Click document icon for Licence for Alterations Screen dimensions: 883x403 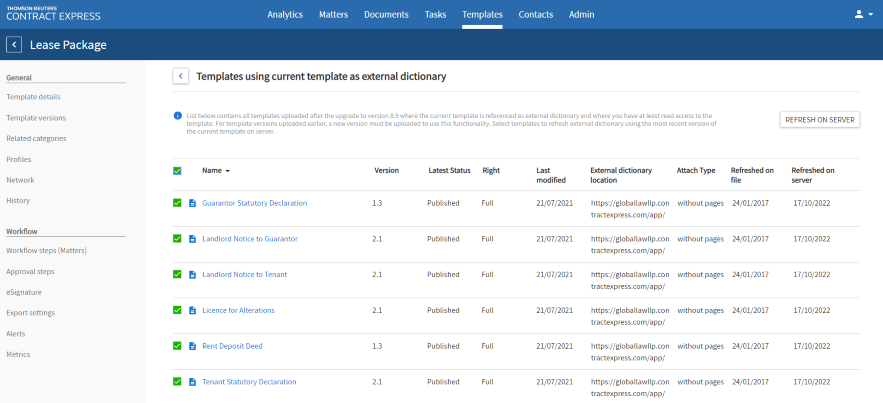192,311
